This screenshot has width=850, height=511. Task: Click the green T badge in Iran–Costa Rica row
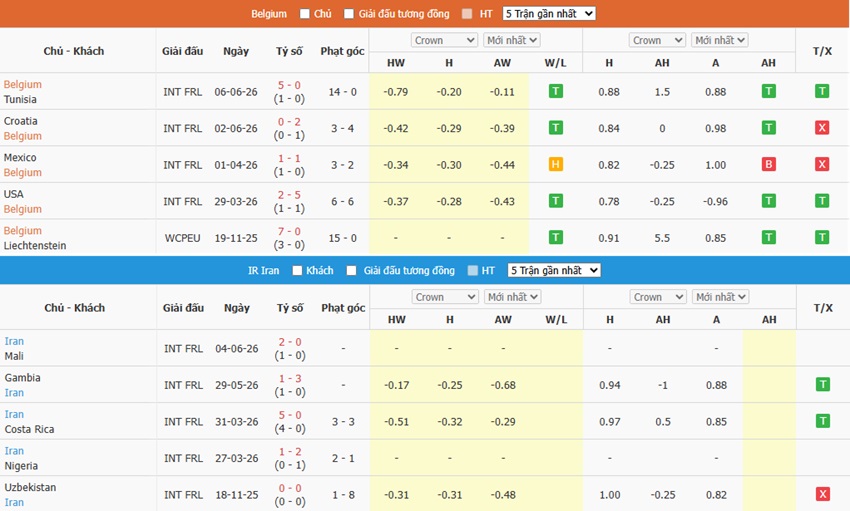coord(822,421)
